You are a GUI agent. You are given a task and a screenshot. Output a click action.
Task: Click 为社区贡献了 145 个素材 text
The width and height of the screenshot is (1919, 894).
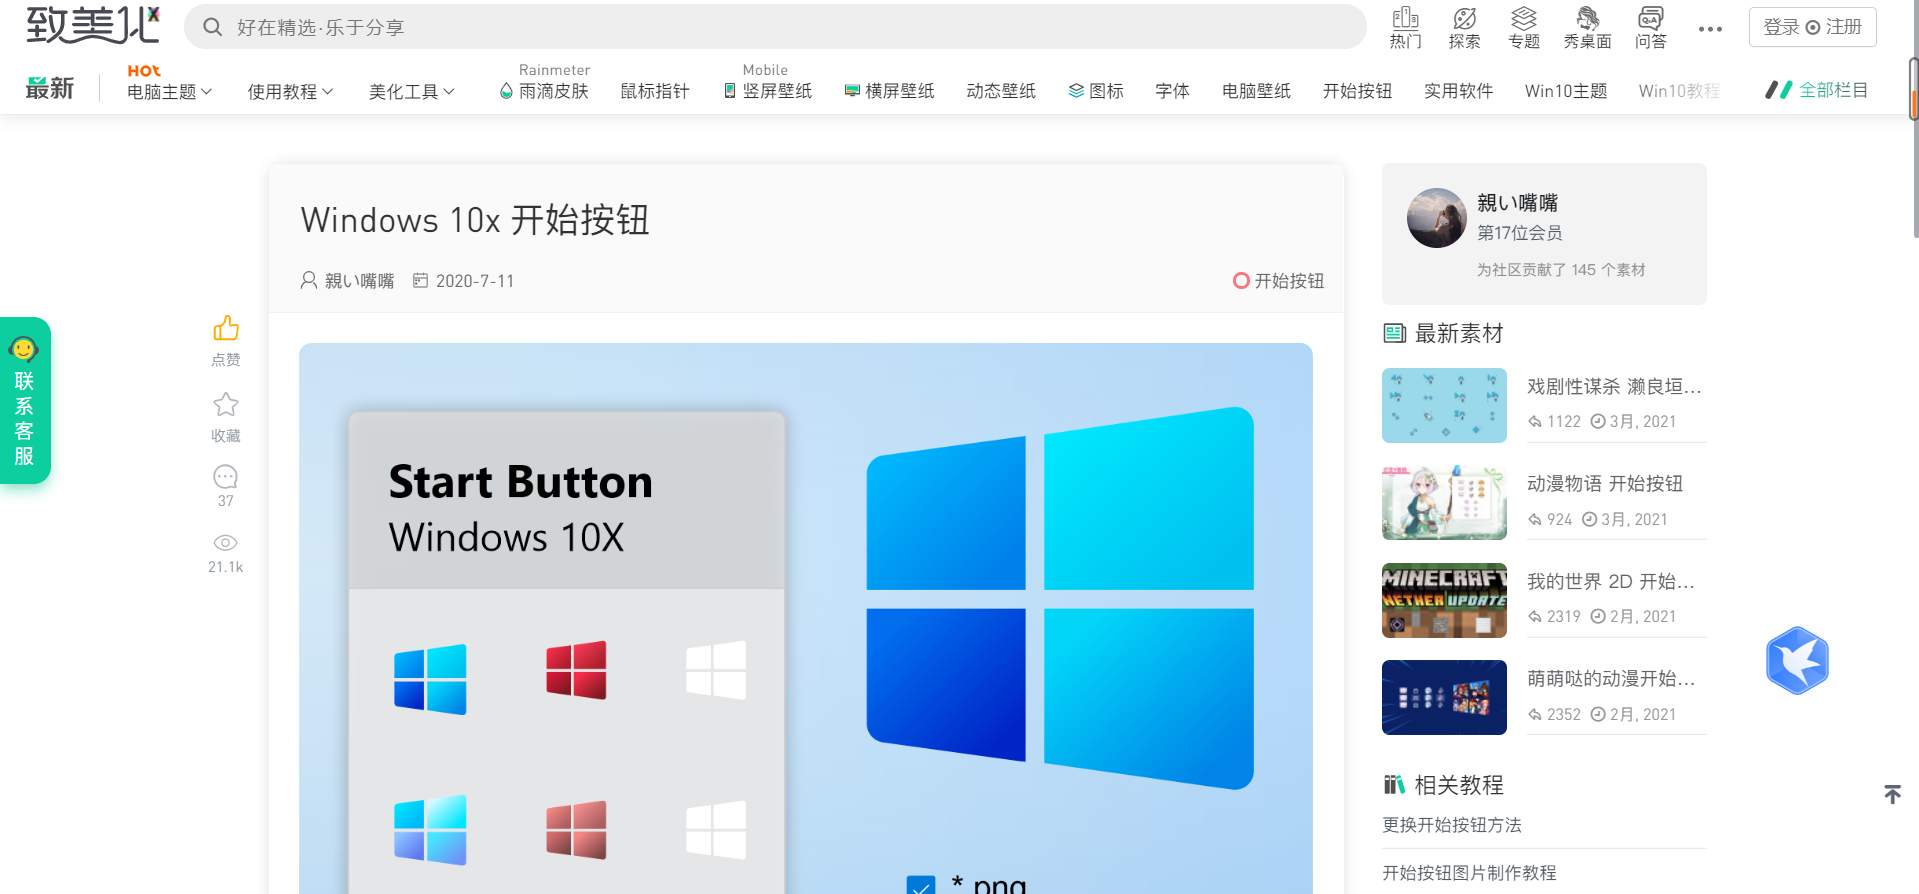point(1561,270)
